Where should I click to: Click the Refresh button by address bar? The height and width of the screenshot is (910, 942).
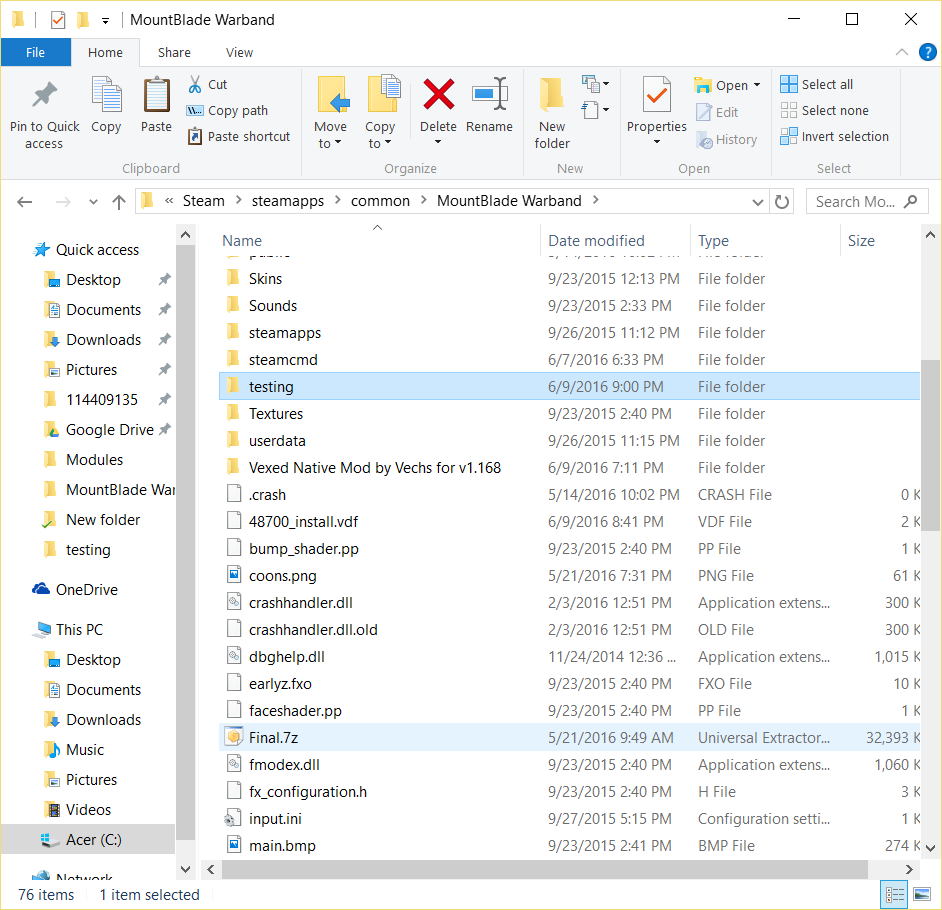click(x=782, y=202)
